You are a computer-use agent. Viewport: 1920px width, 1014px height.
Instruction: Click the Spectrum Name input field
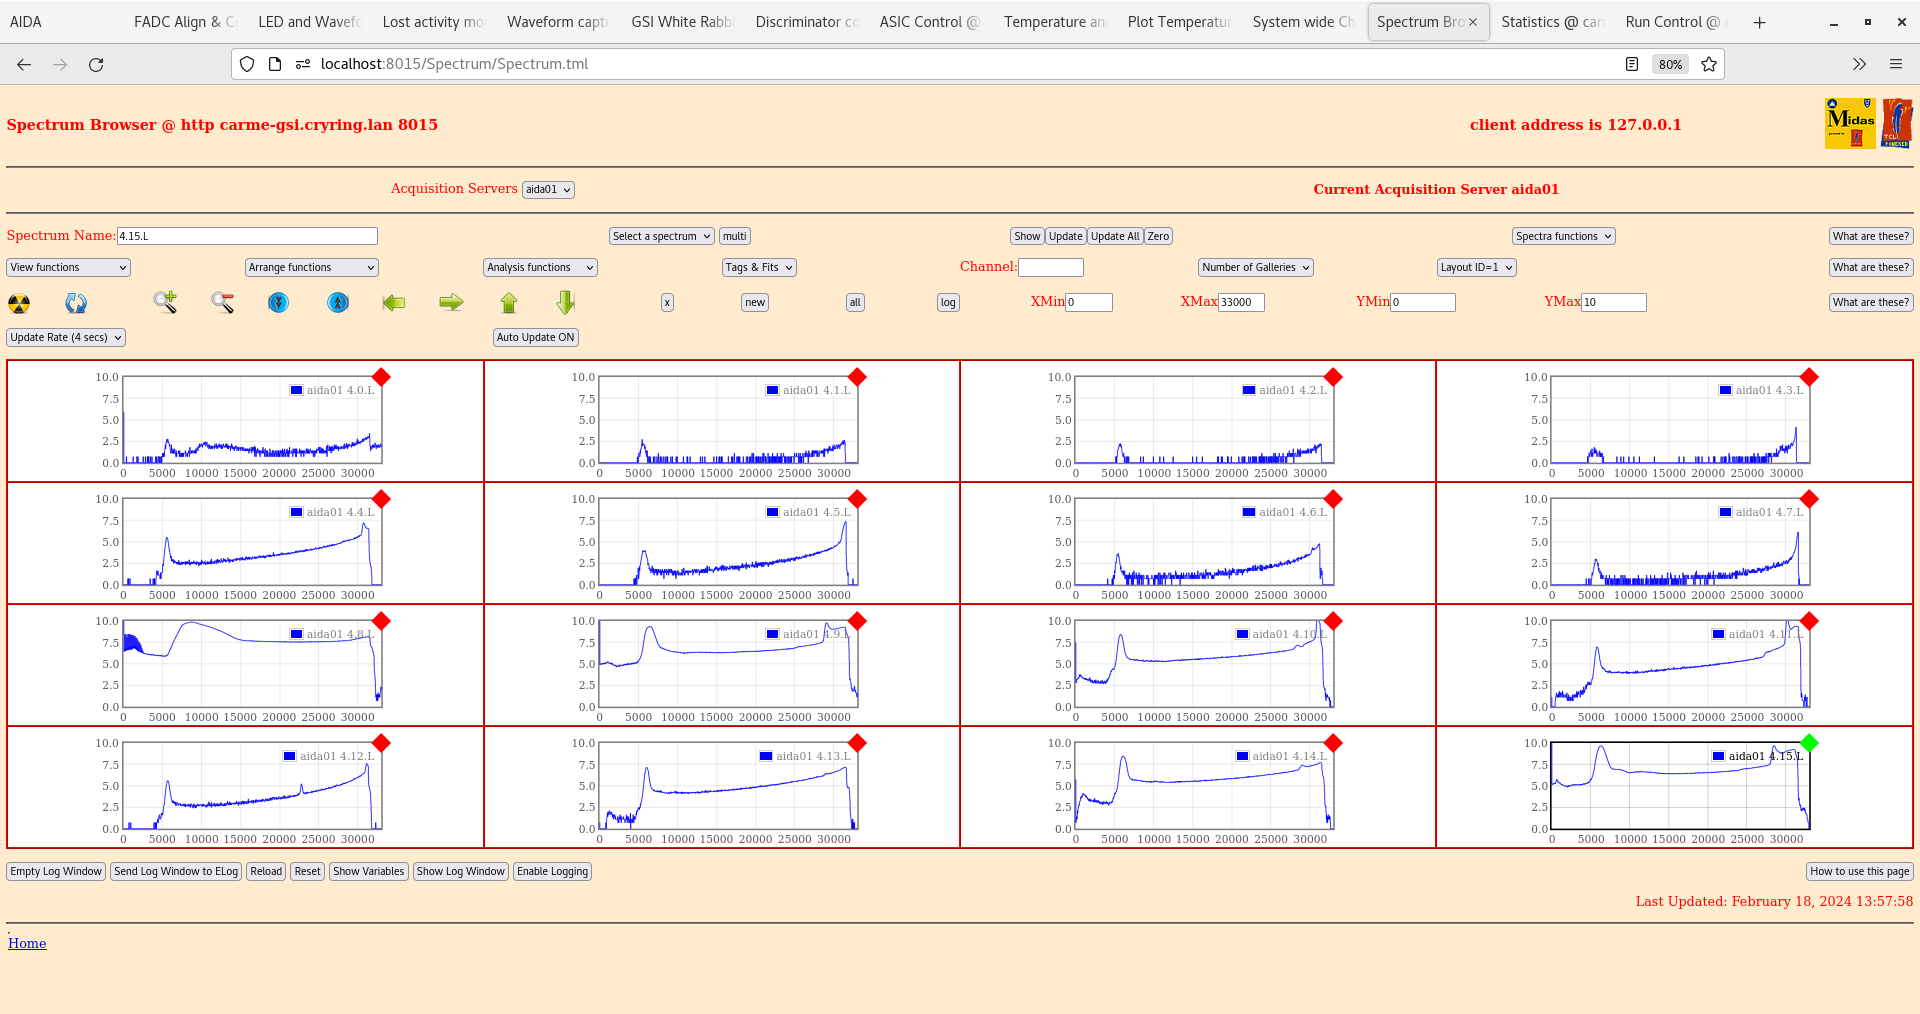247,236
